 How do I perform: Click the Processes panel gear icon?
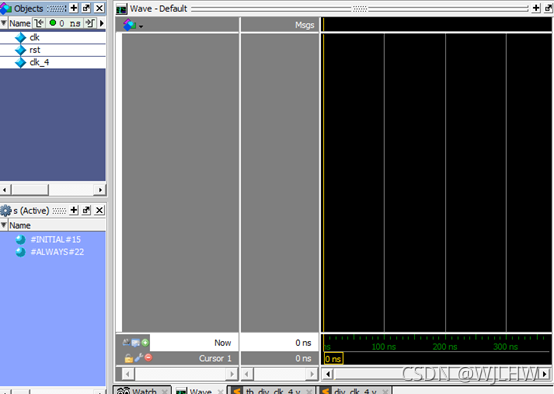pos(6,211)
